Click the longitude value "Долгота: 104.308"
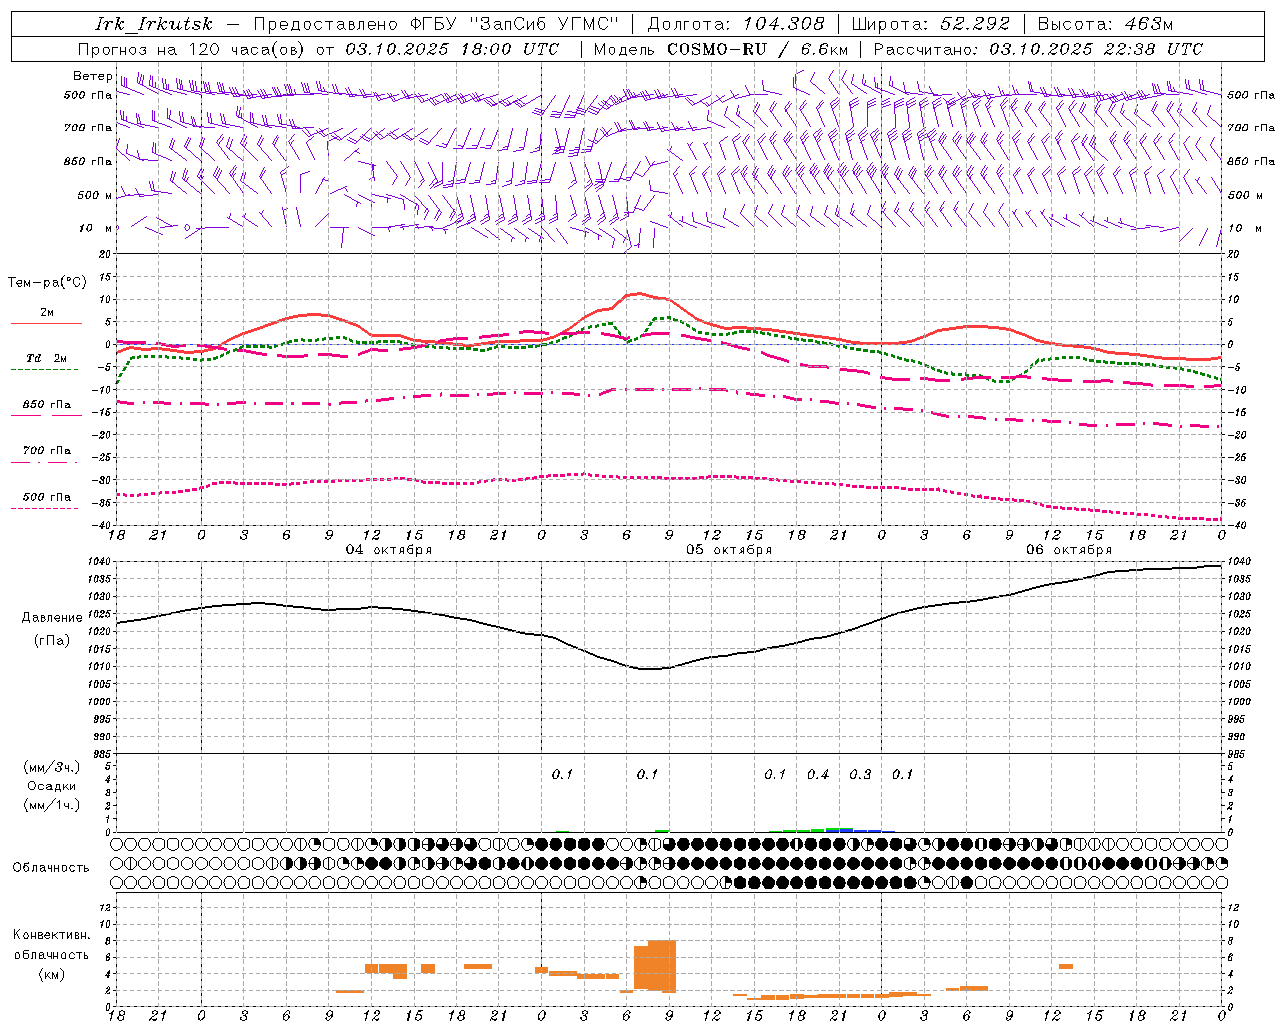 (736, 24)
